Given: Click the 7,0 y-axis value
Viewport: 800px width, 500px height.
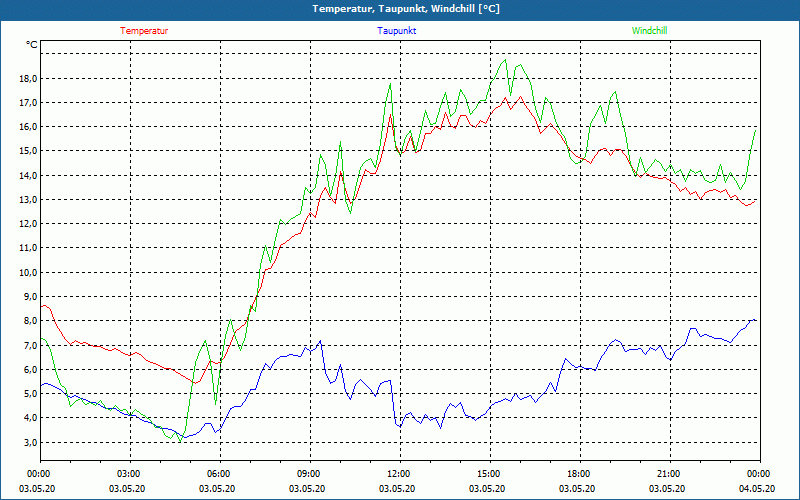Looking at the screenshot, I should click(28, 345).
